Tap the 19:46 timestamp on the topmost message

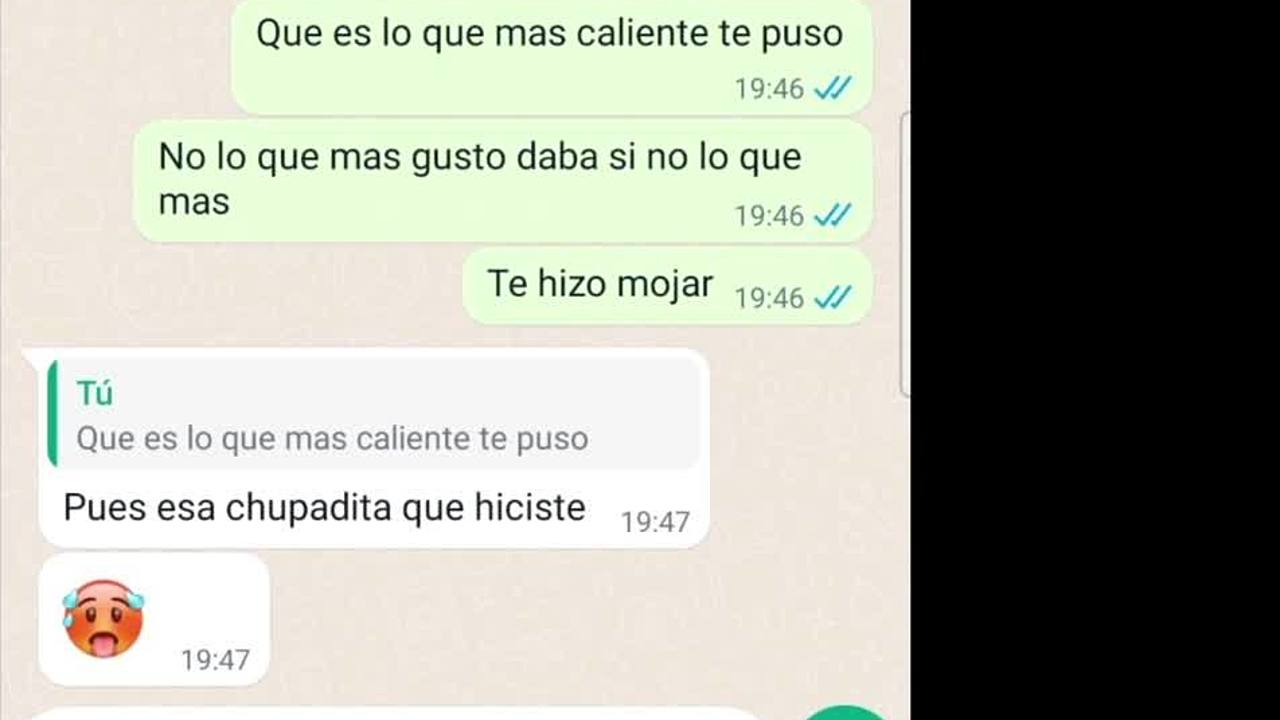click(769, 89)
